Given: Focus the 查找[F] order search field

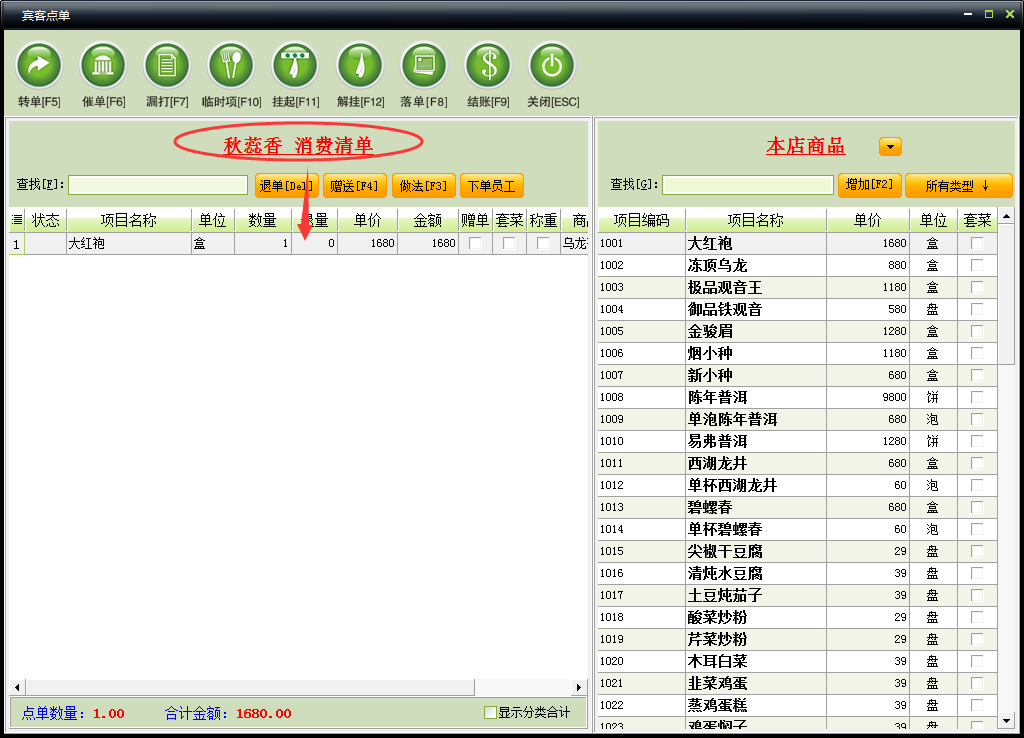Looking at the screenshot, I should pyautogui.click(x=158, y=185).
